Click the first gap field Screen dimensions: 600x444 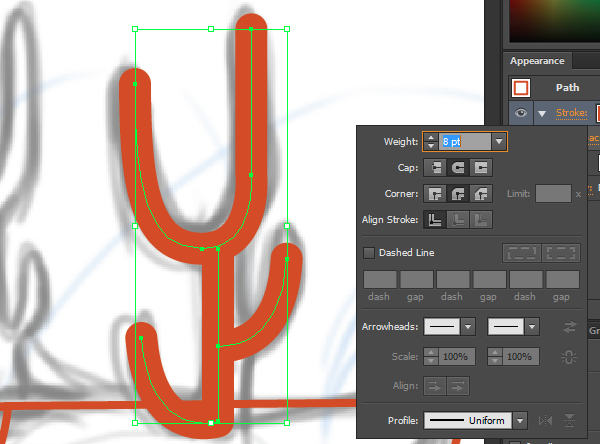pos(416,279)
